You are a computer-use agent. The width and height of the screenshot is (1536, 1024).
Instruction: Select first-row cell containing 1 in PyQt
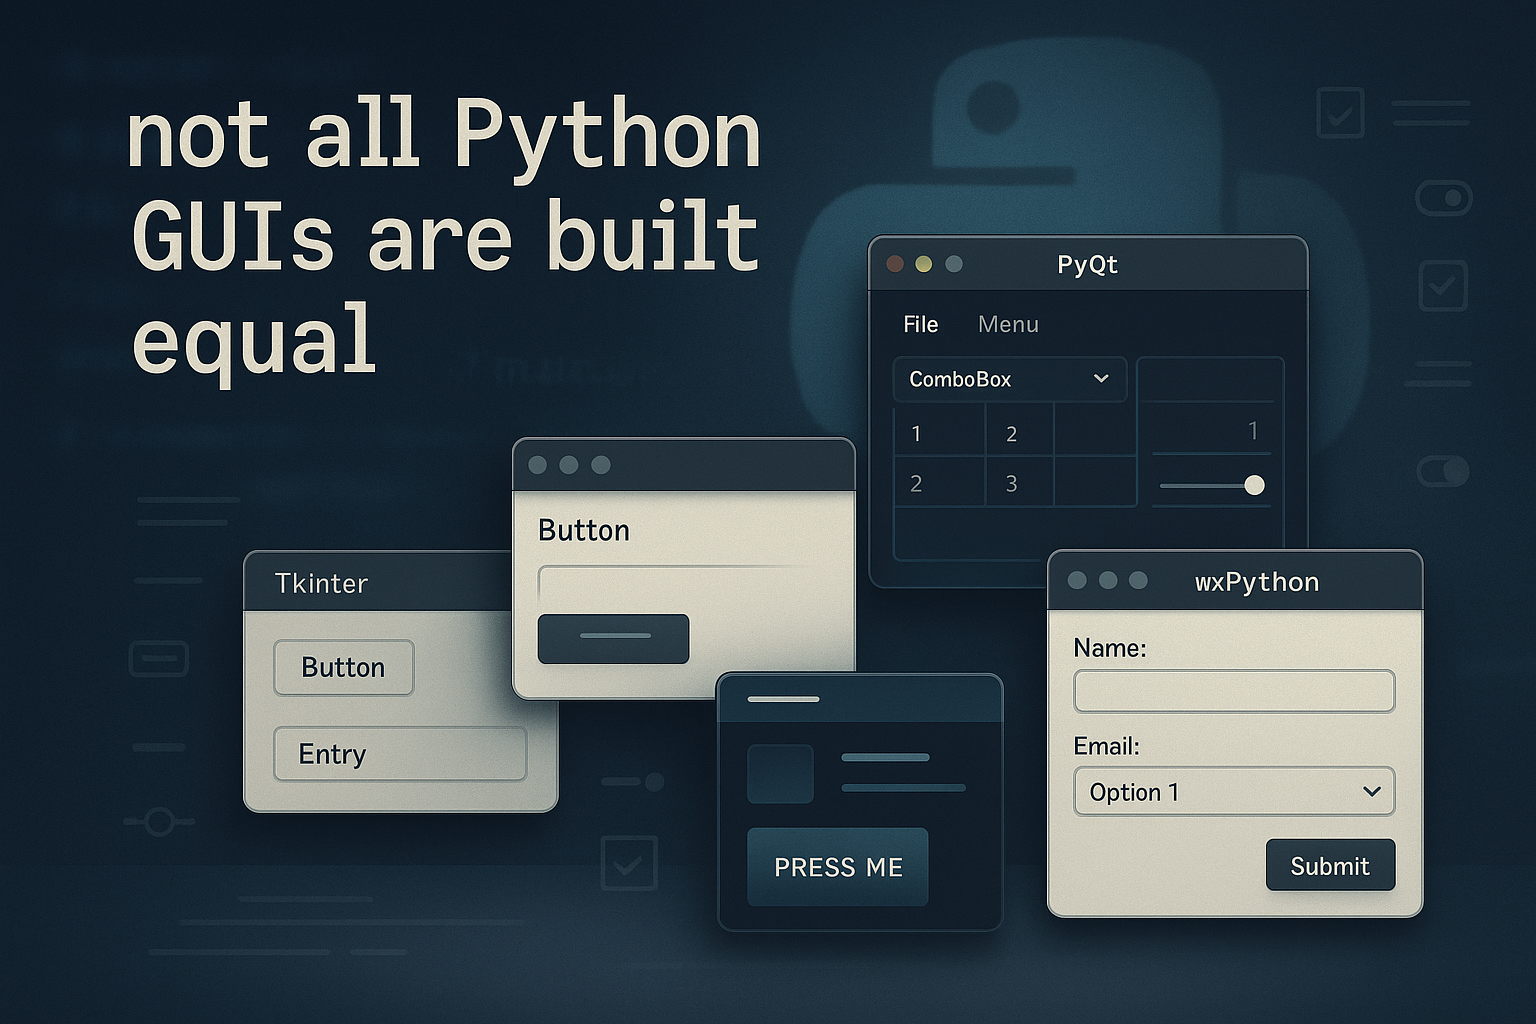click(x=939, y=432)
